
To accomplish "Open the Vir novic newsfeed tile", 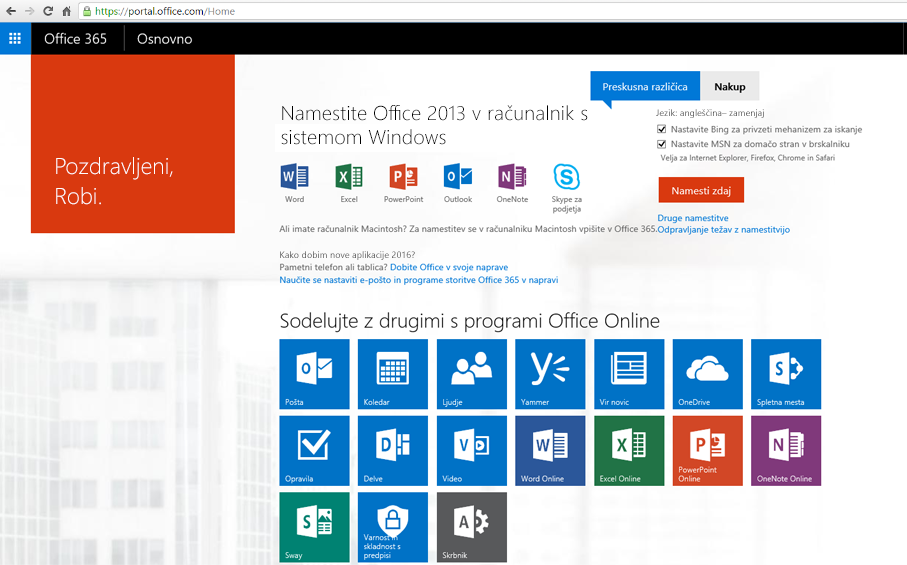I will (x=629, y=374).
